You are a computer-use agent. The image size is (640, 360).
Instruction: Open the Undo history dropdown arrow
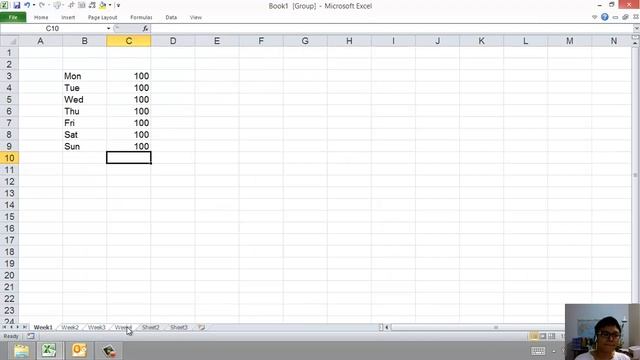point(33,5)
